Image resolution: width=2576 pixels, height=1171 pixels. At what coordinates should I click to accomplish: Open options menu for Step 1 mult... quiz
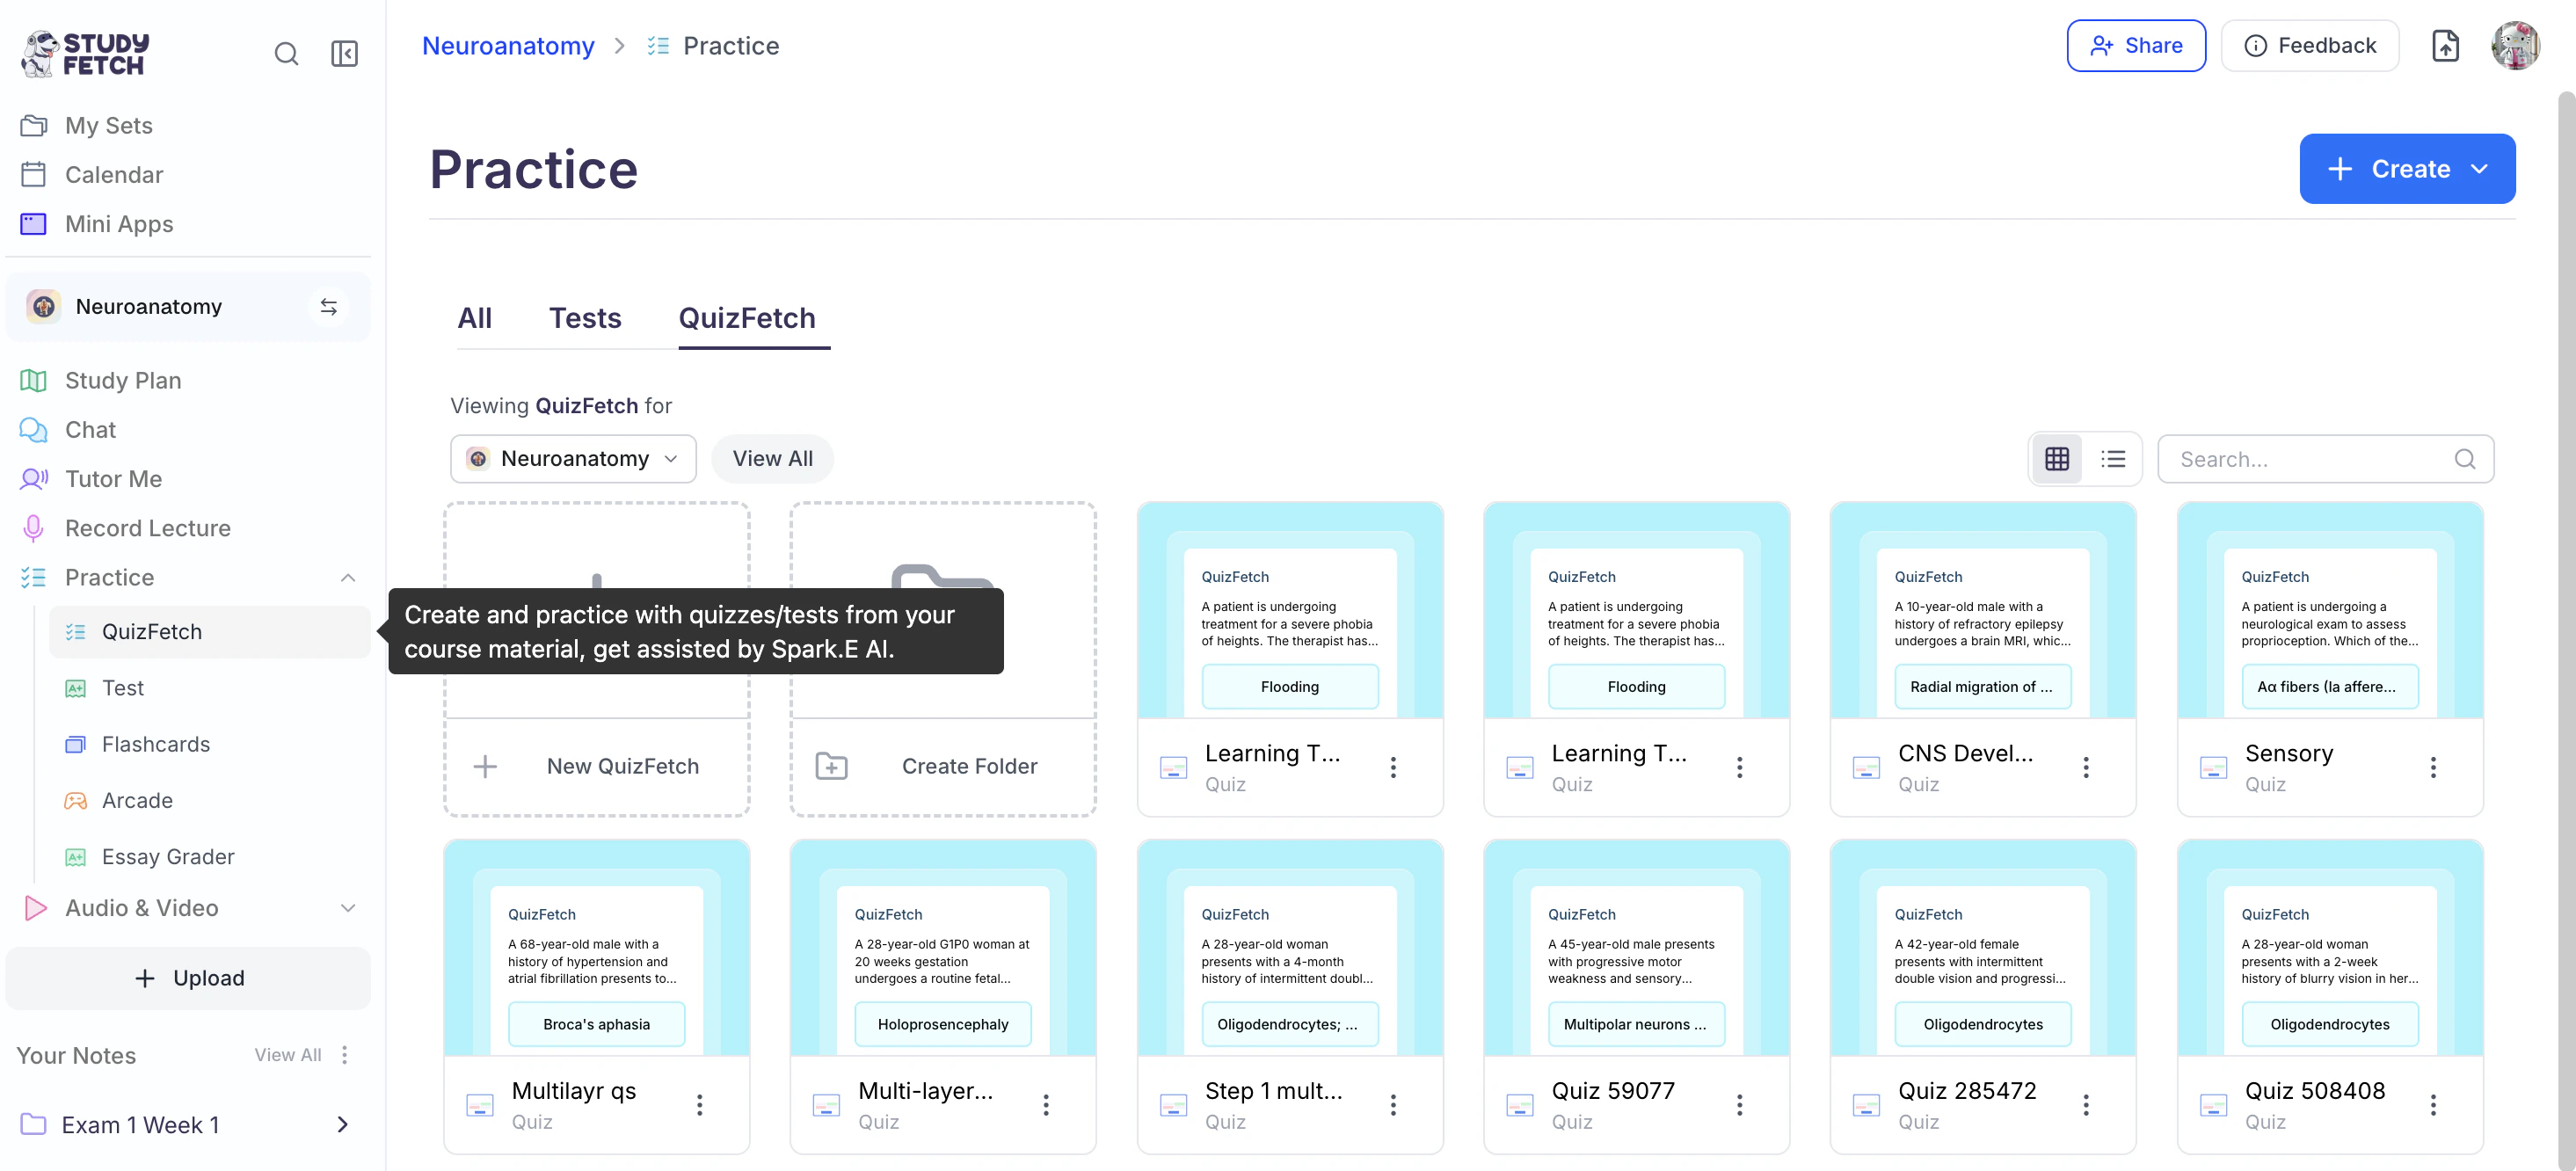[x=1393, y=1104]
